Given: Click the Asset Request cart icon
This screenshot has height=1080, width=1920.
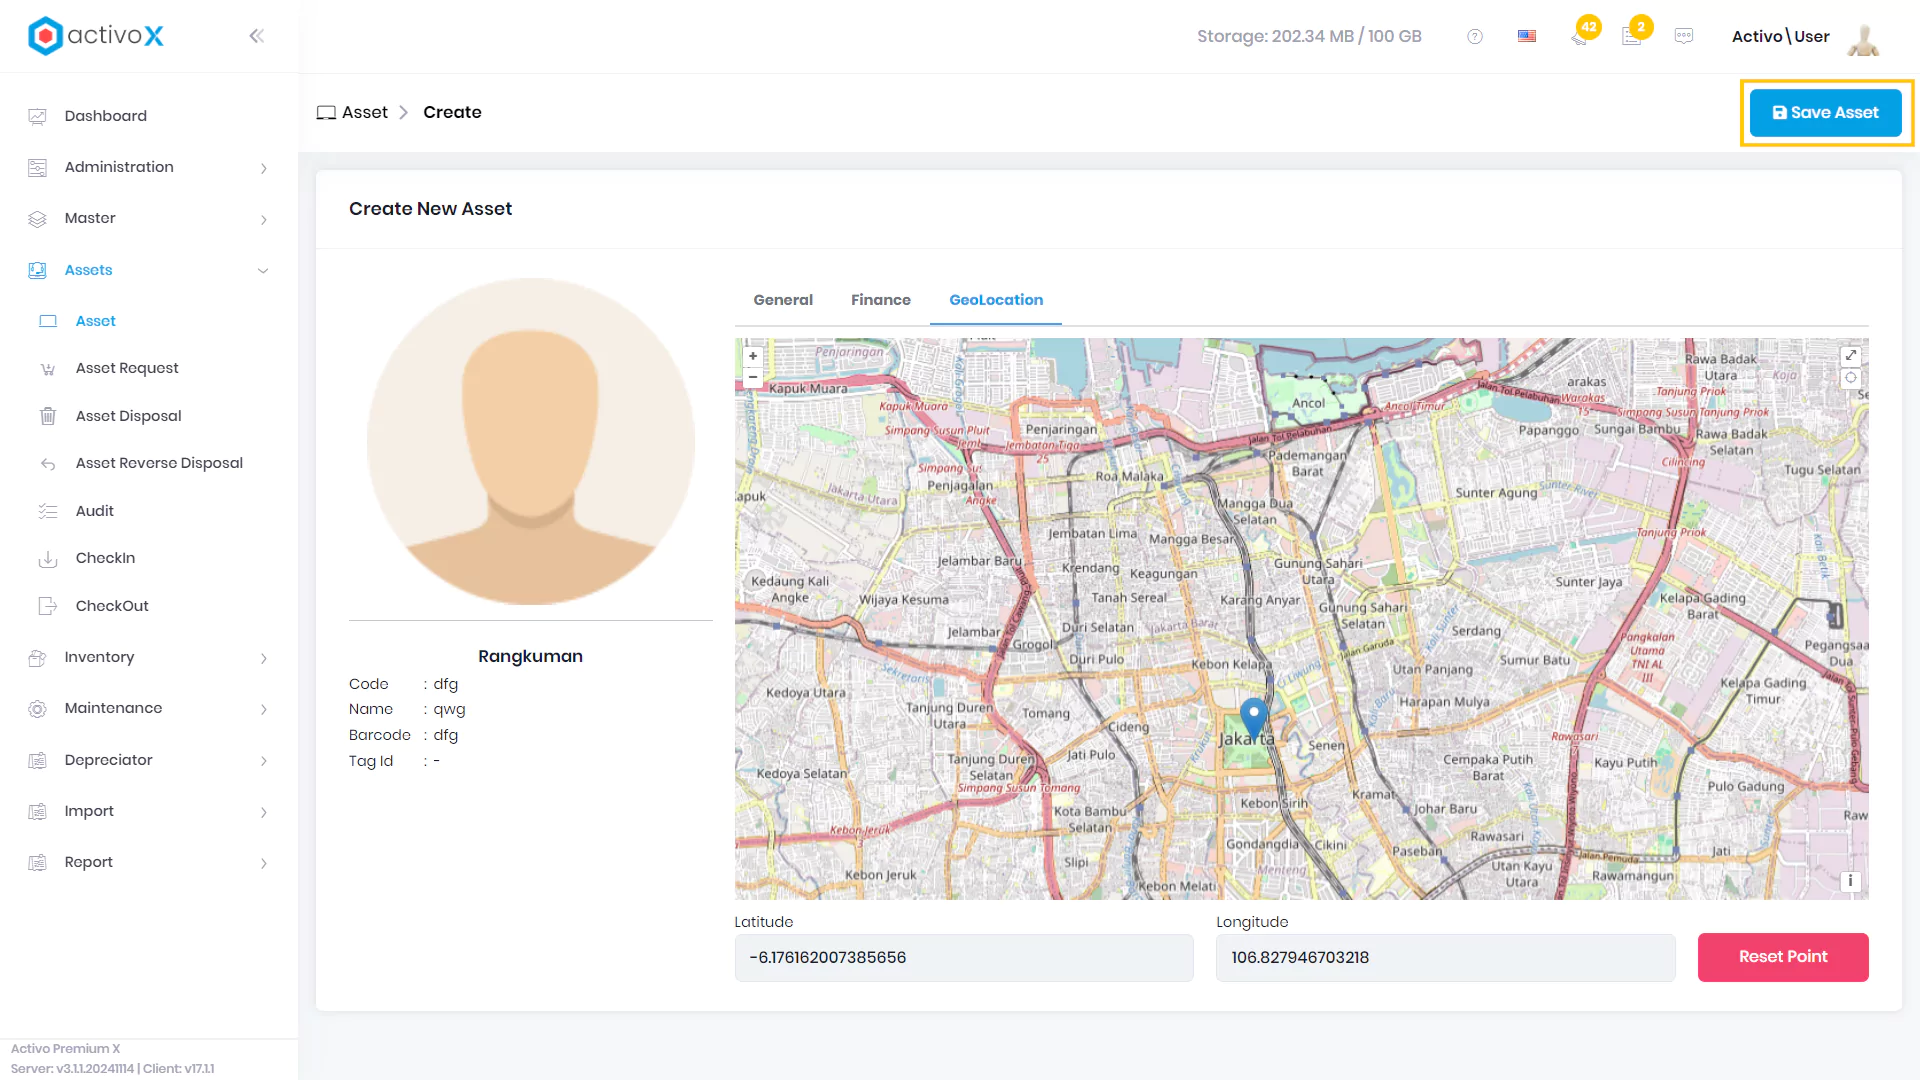Looking at the screenshot, I should [x=48, y=369].
